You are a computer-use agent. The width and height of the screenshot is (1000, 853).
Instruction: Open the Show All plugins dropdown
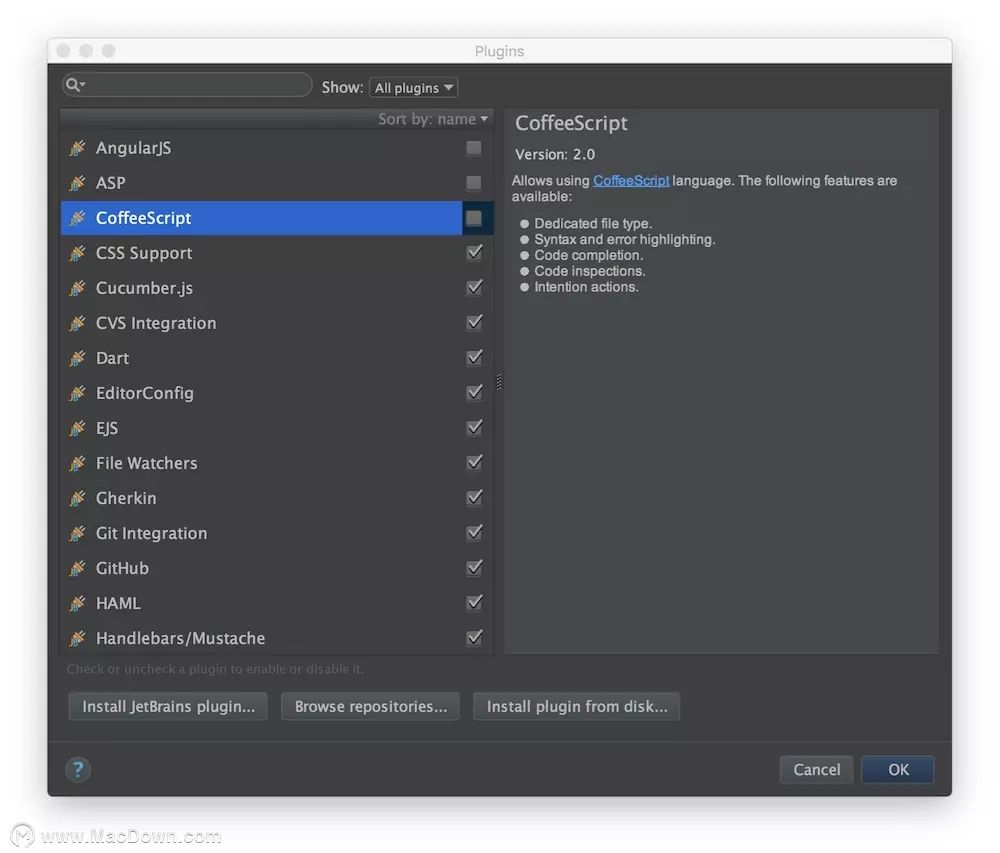(413, 87)
